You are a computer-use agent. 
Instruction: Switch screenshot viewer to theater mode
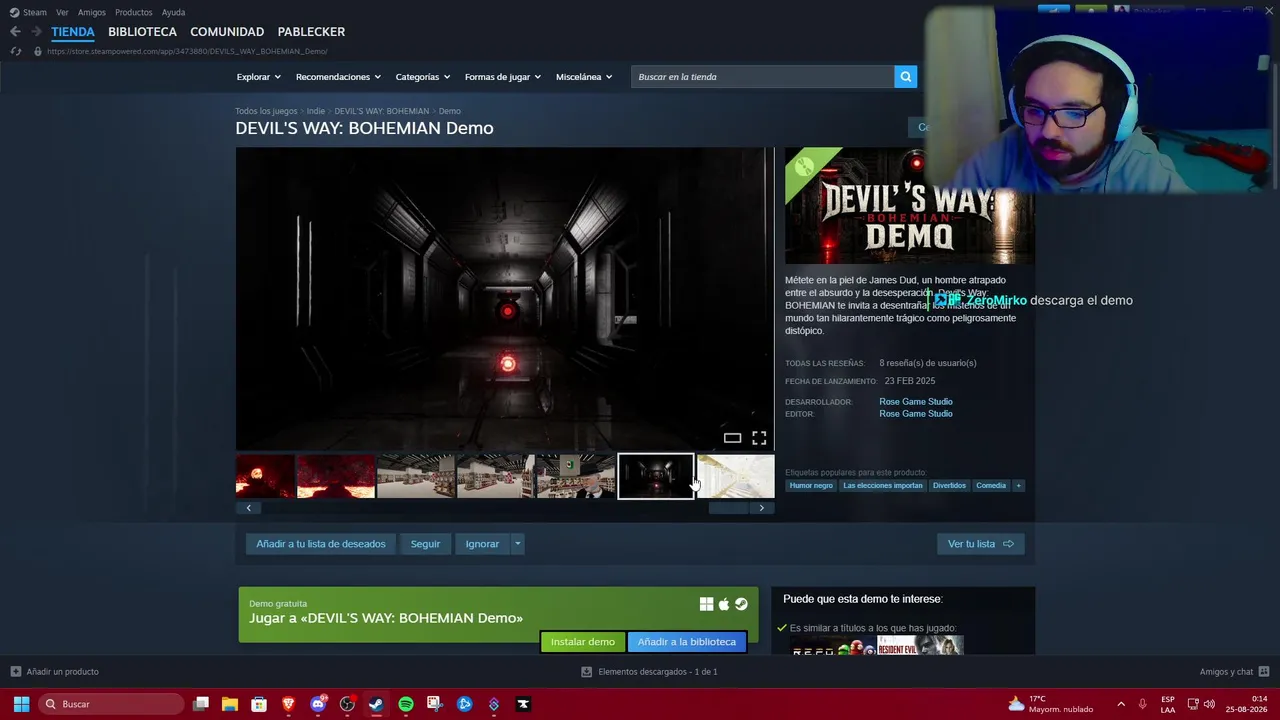pos(732,438)
